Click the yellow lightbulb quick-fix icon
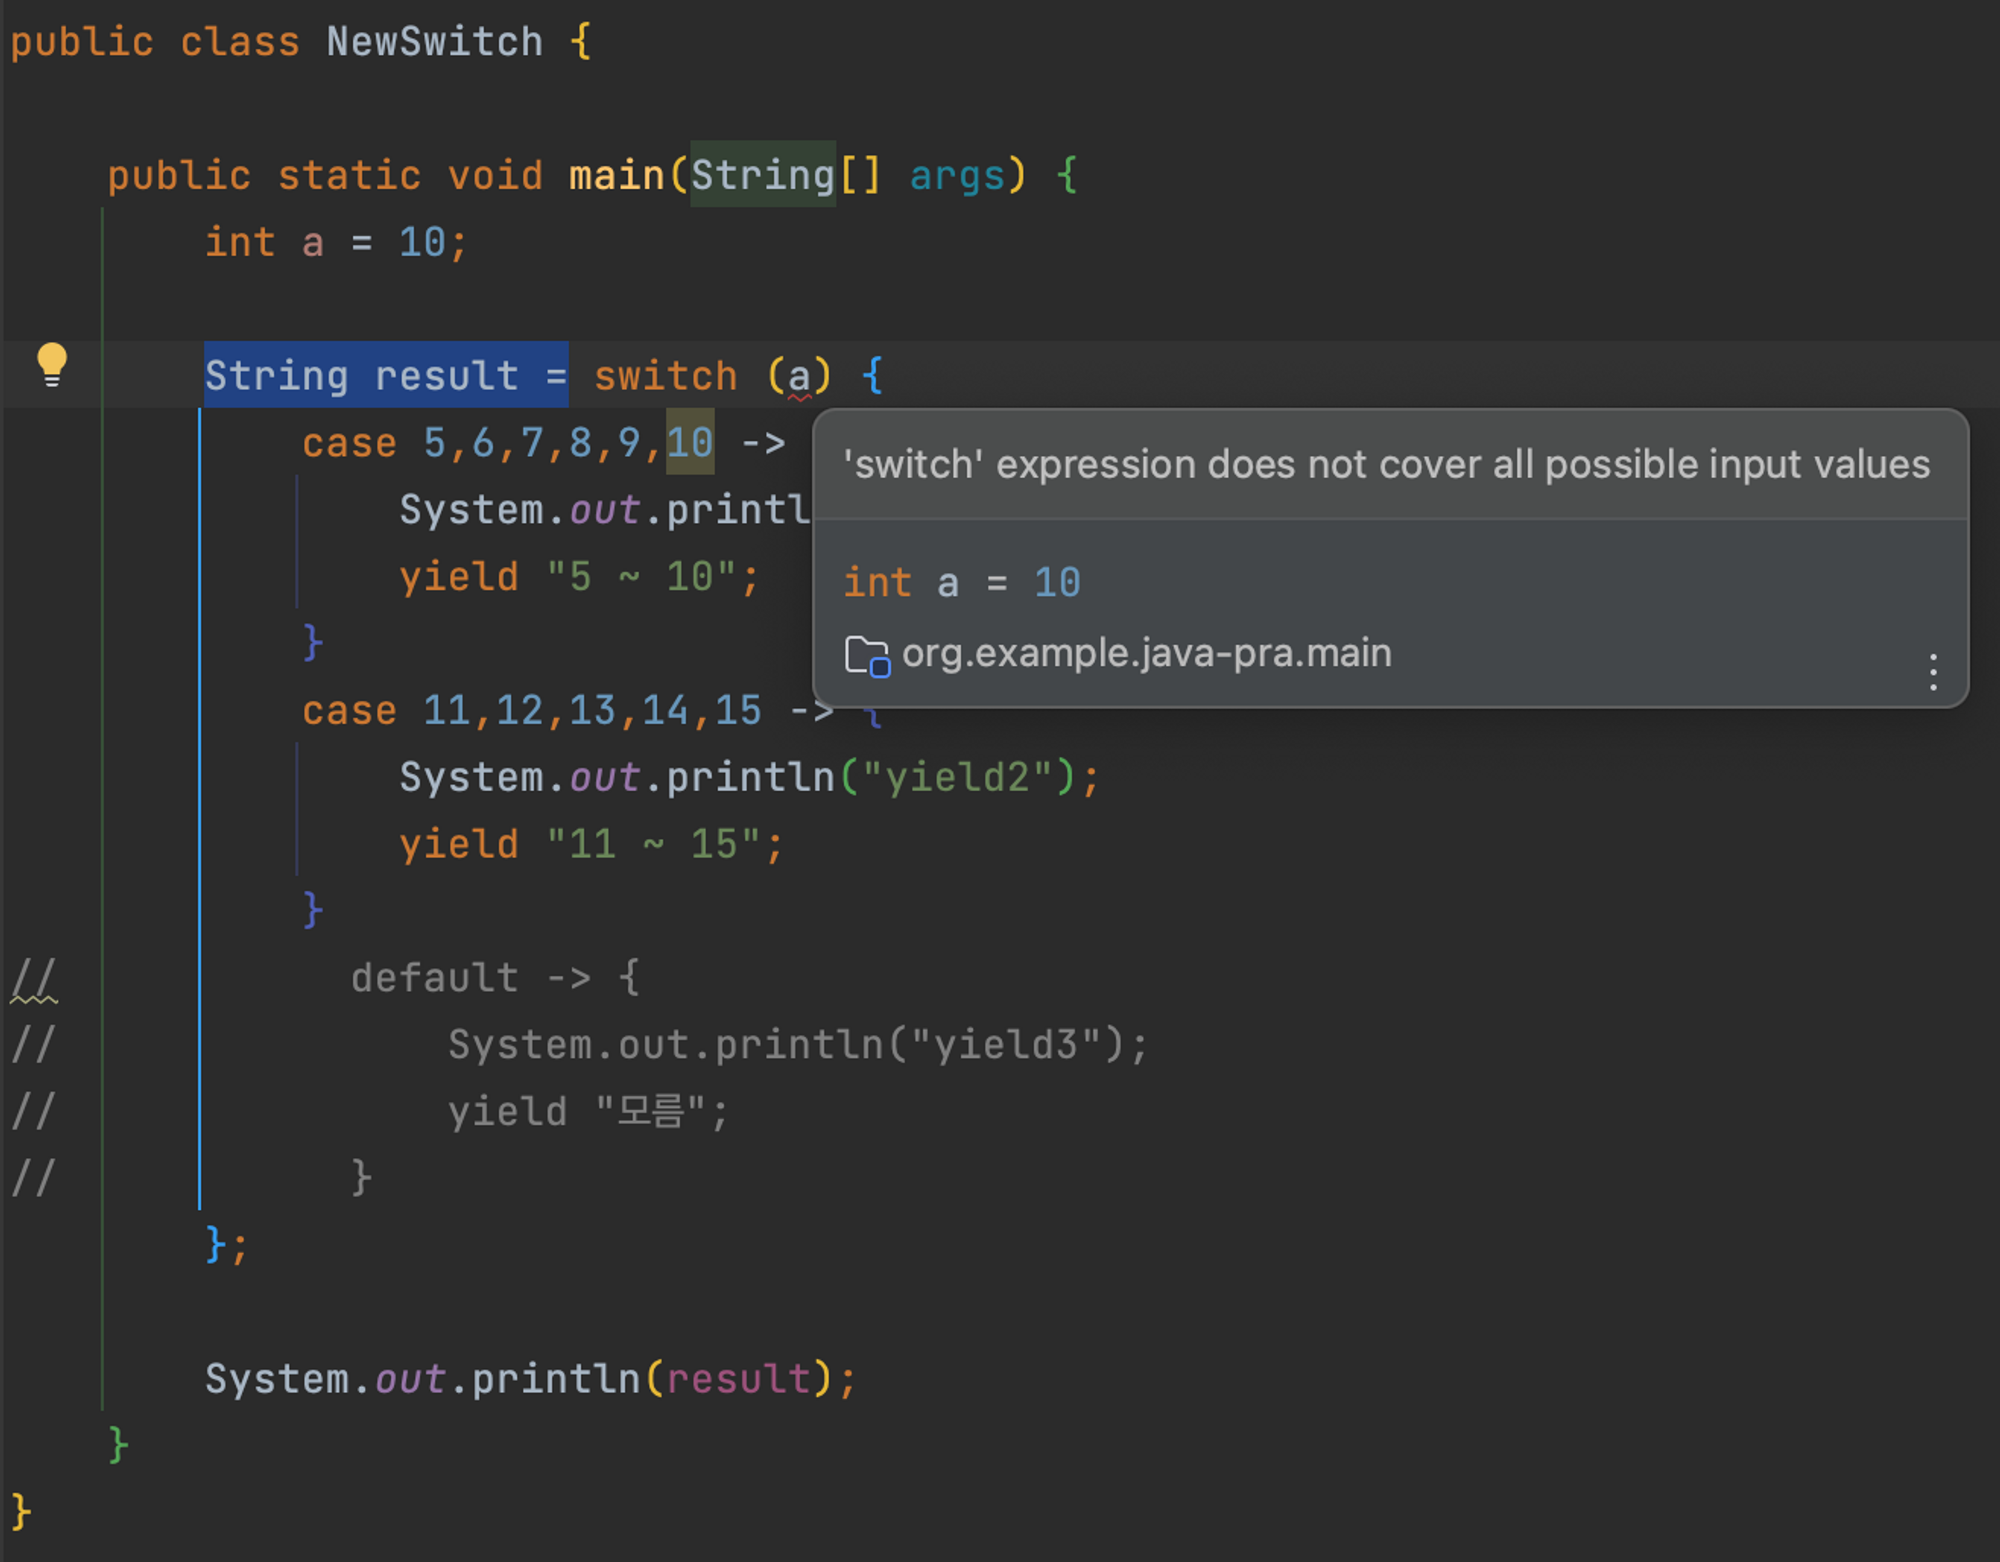Image resolution: width=2000 pixels, height=1562 pixels. (52, 364)
